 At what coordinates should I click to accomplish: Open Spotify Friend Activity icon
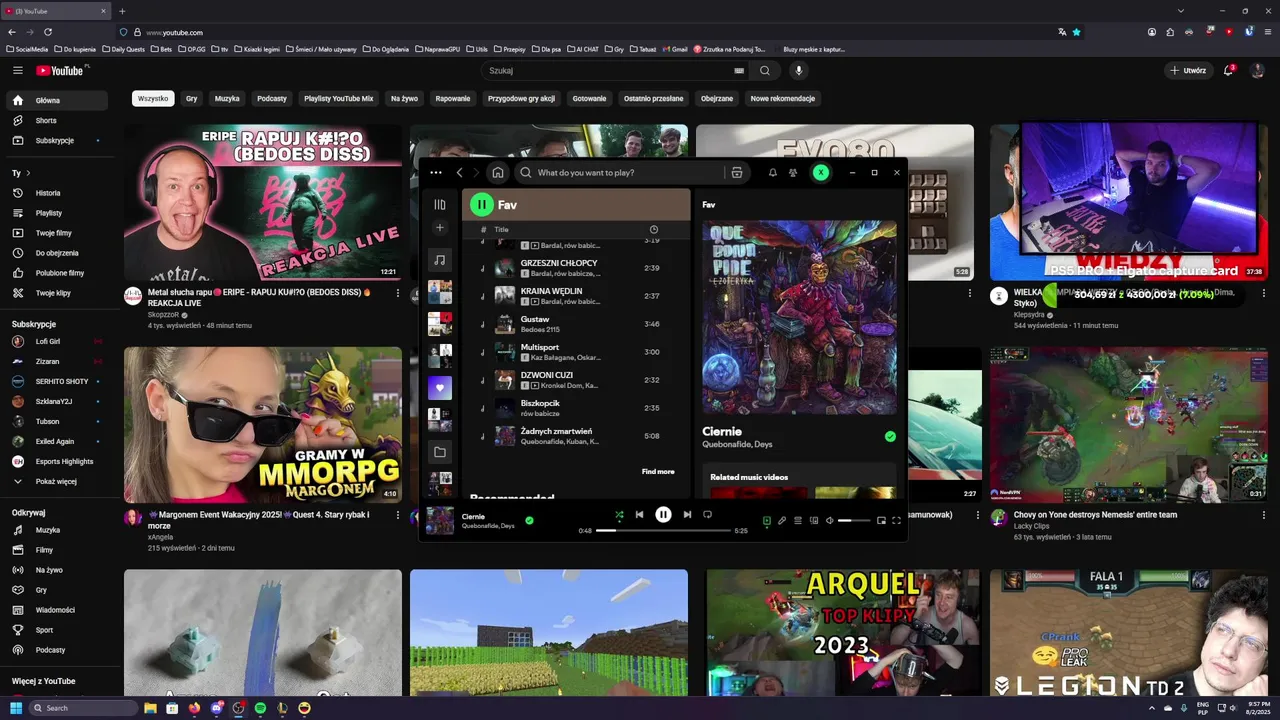pyautogui.click(x=793, y=172)
